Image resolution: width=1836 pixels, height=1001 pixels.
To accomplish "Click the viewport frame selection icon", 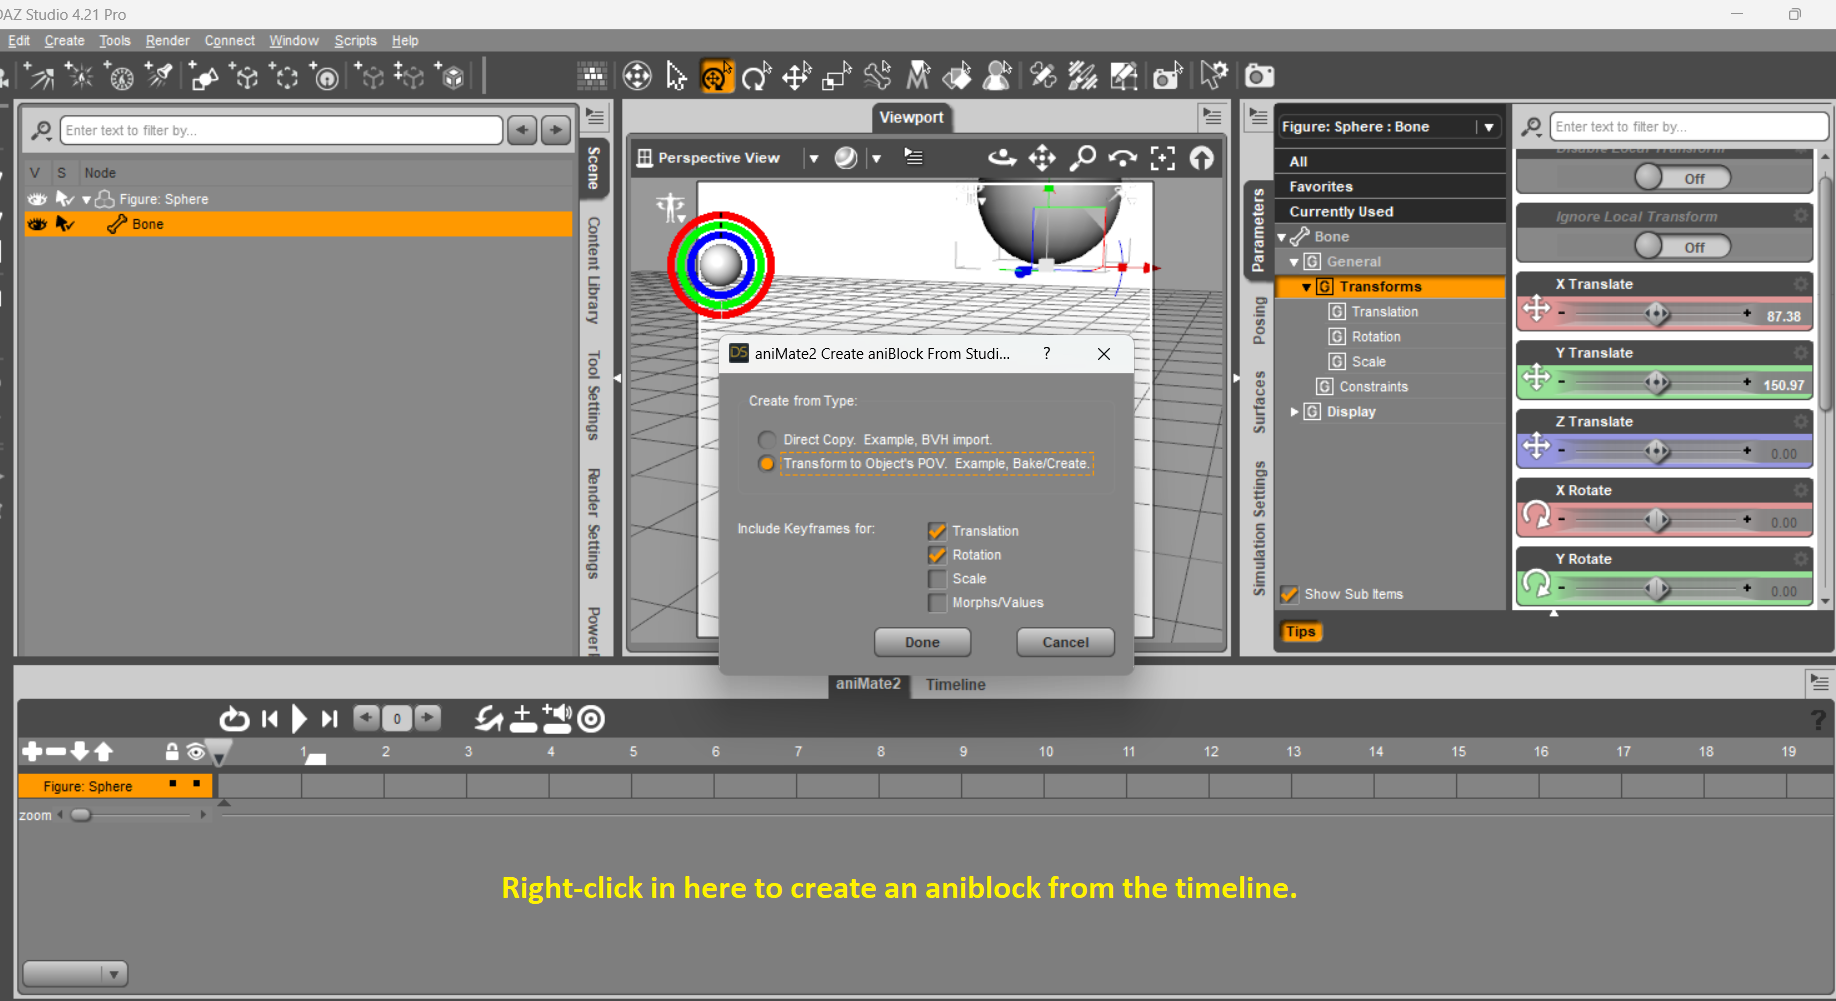I will click(x=1162, y=158).
